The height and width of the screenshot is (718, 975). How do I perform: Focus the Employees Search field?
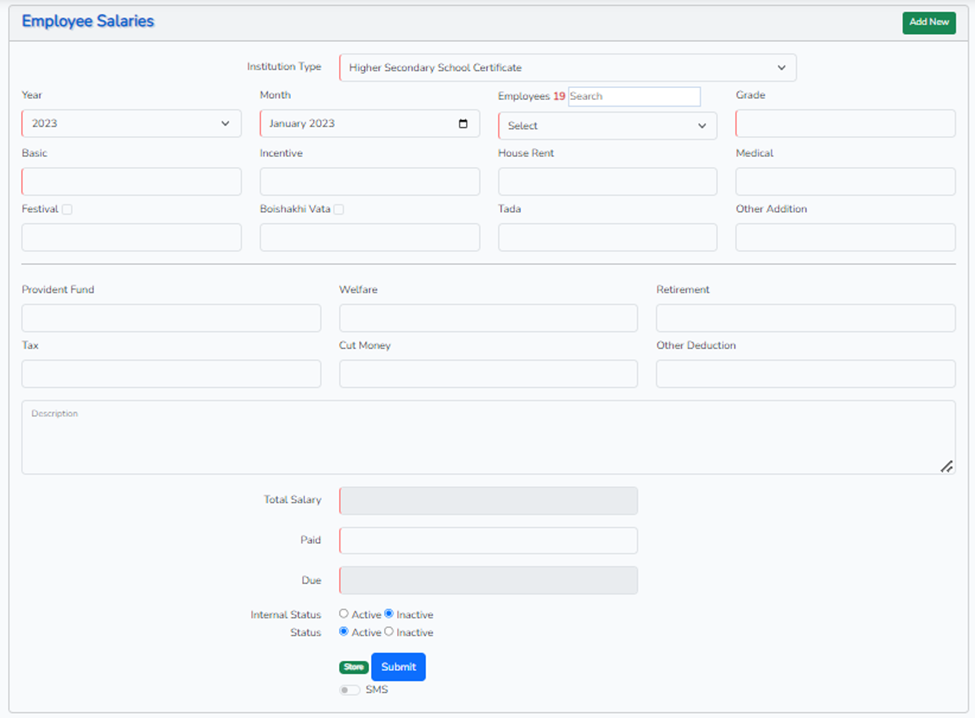click(x=634, y=96)
